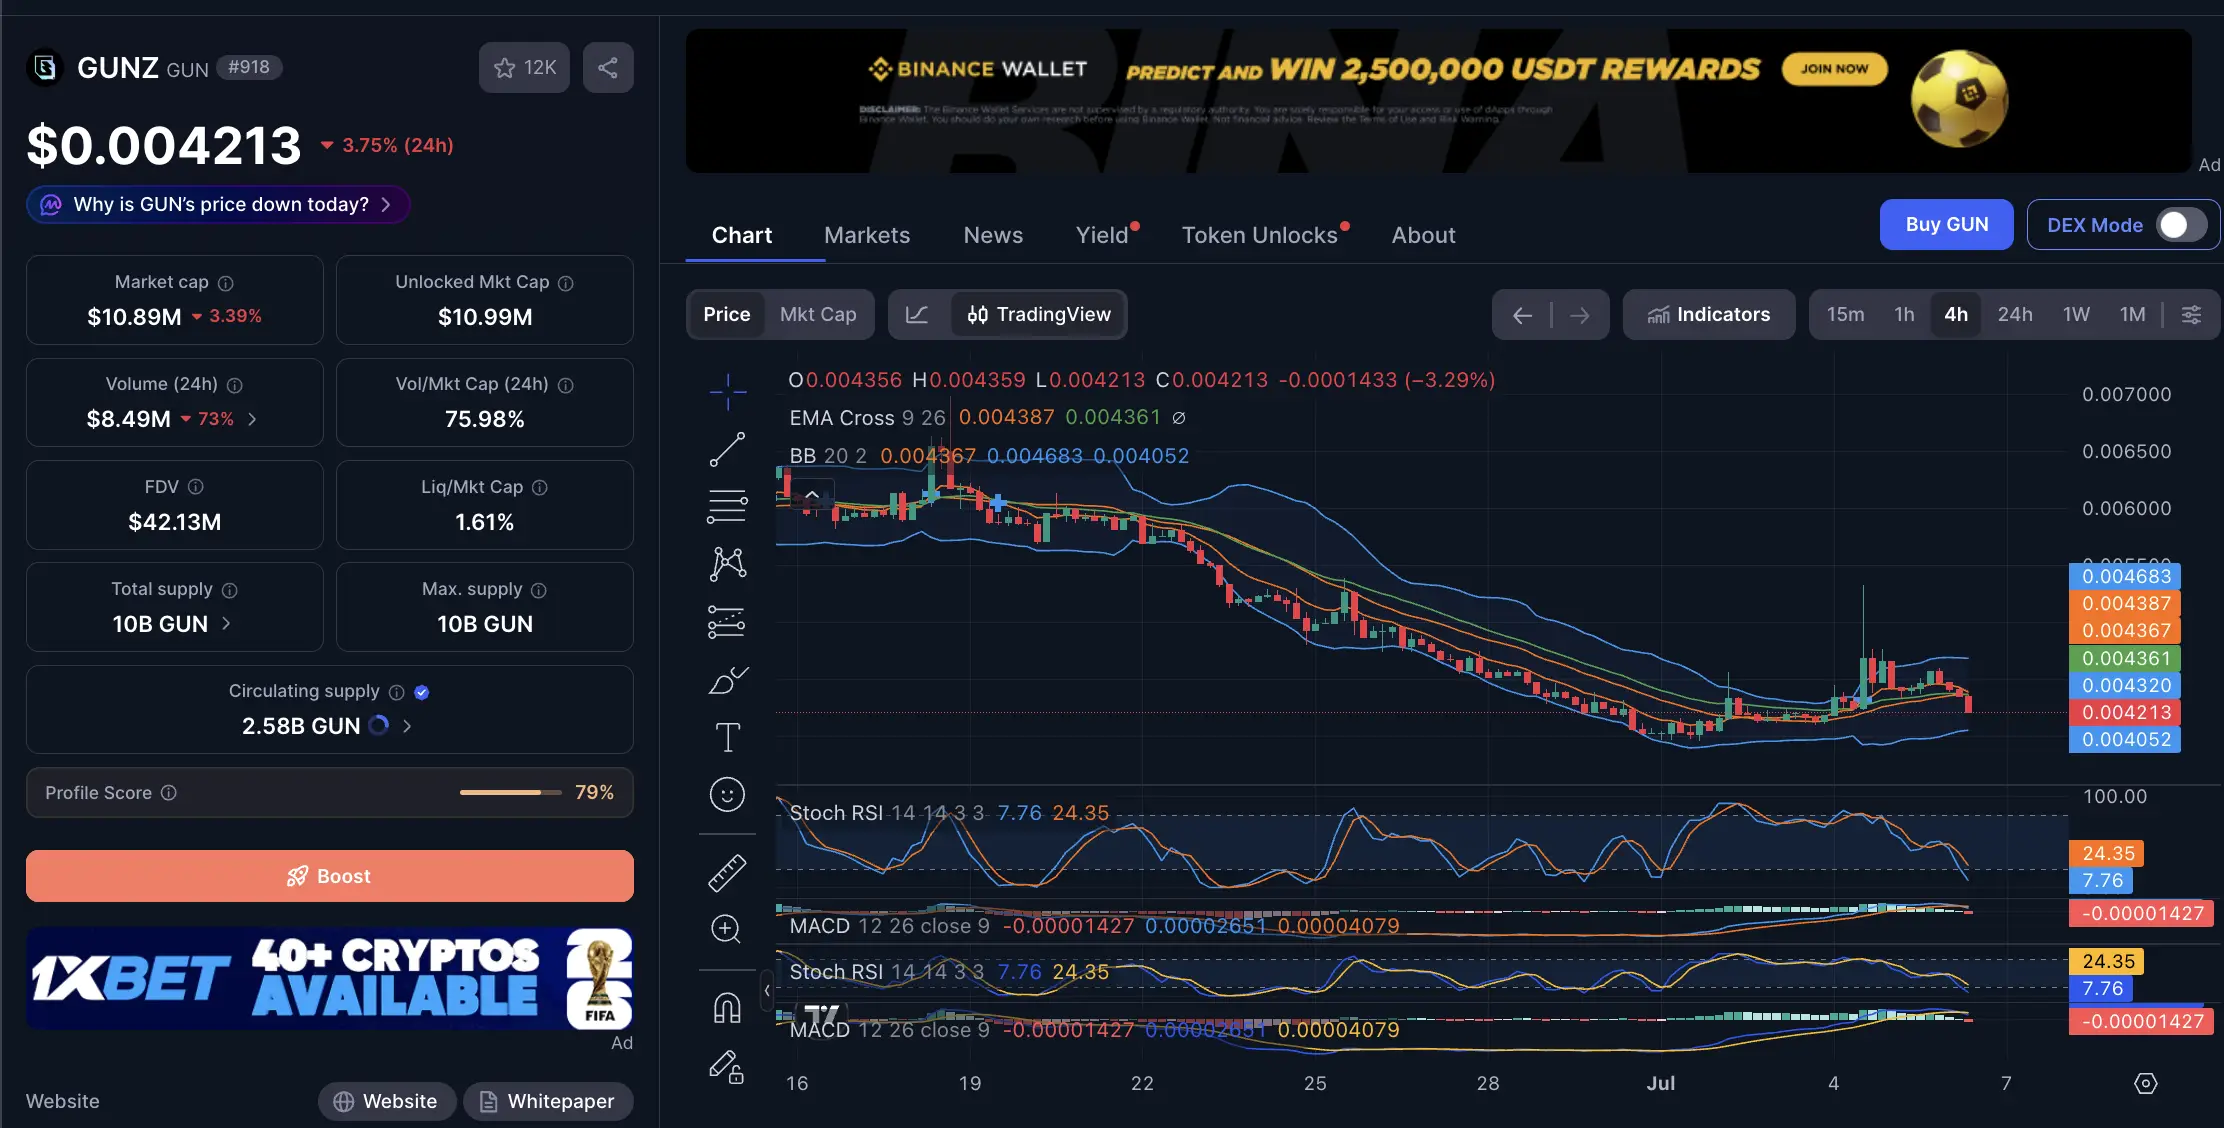Click the orange Boost button
Viewport: 2224px width, 1128px height.
click(330, 876)
